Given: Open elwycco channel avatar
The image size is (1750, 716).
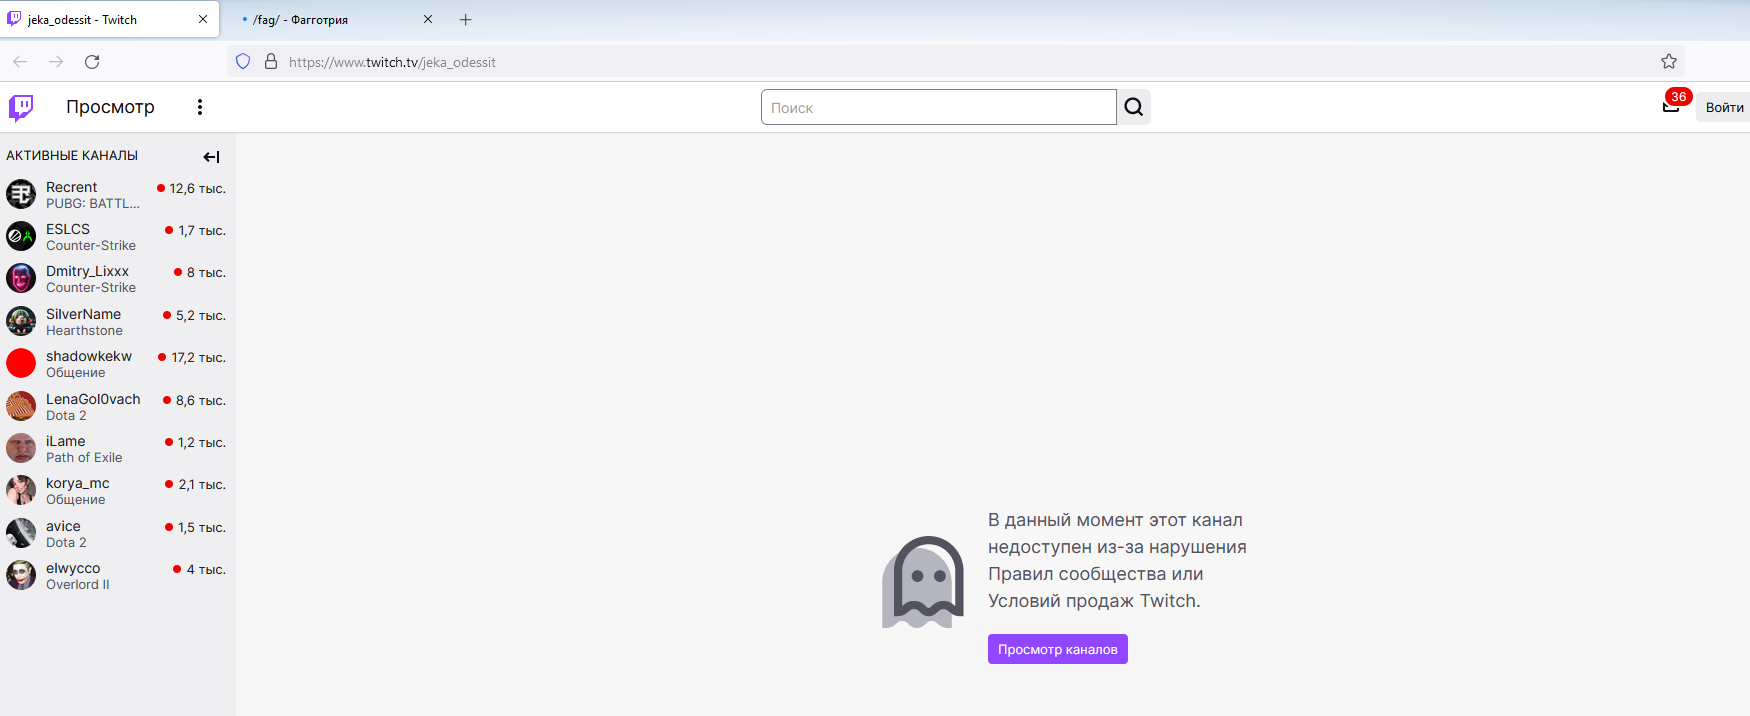Looking at the screenshot, I should tap(21, 575).
